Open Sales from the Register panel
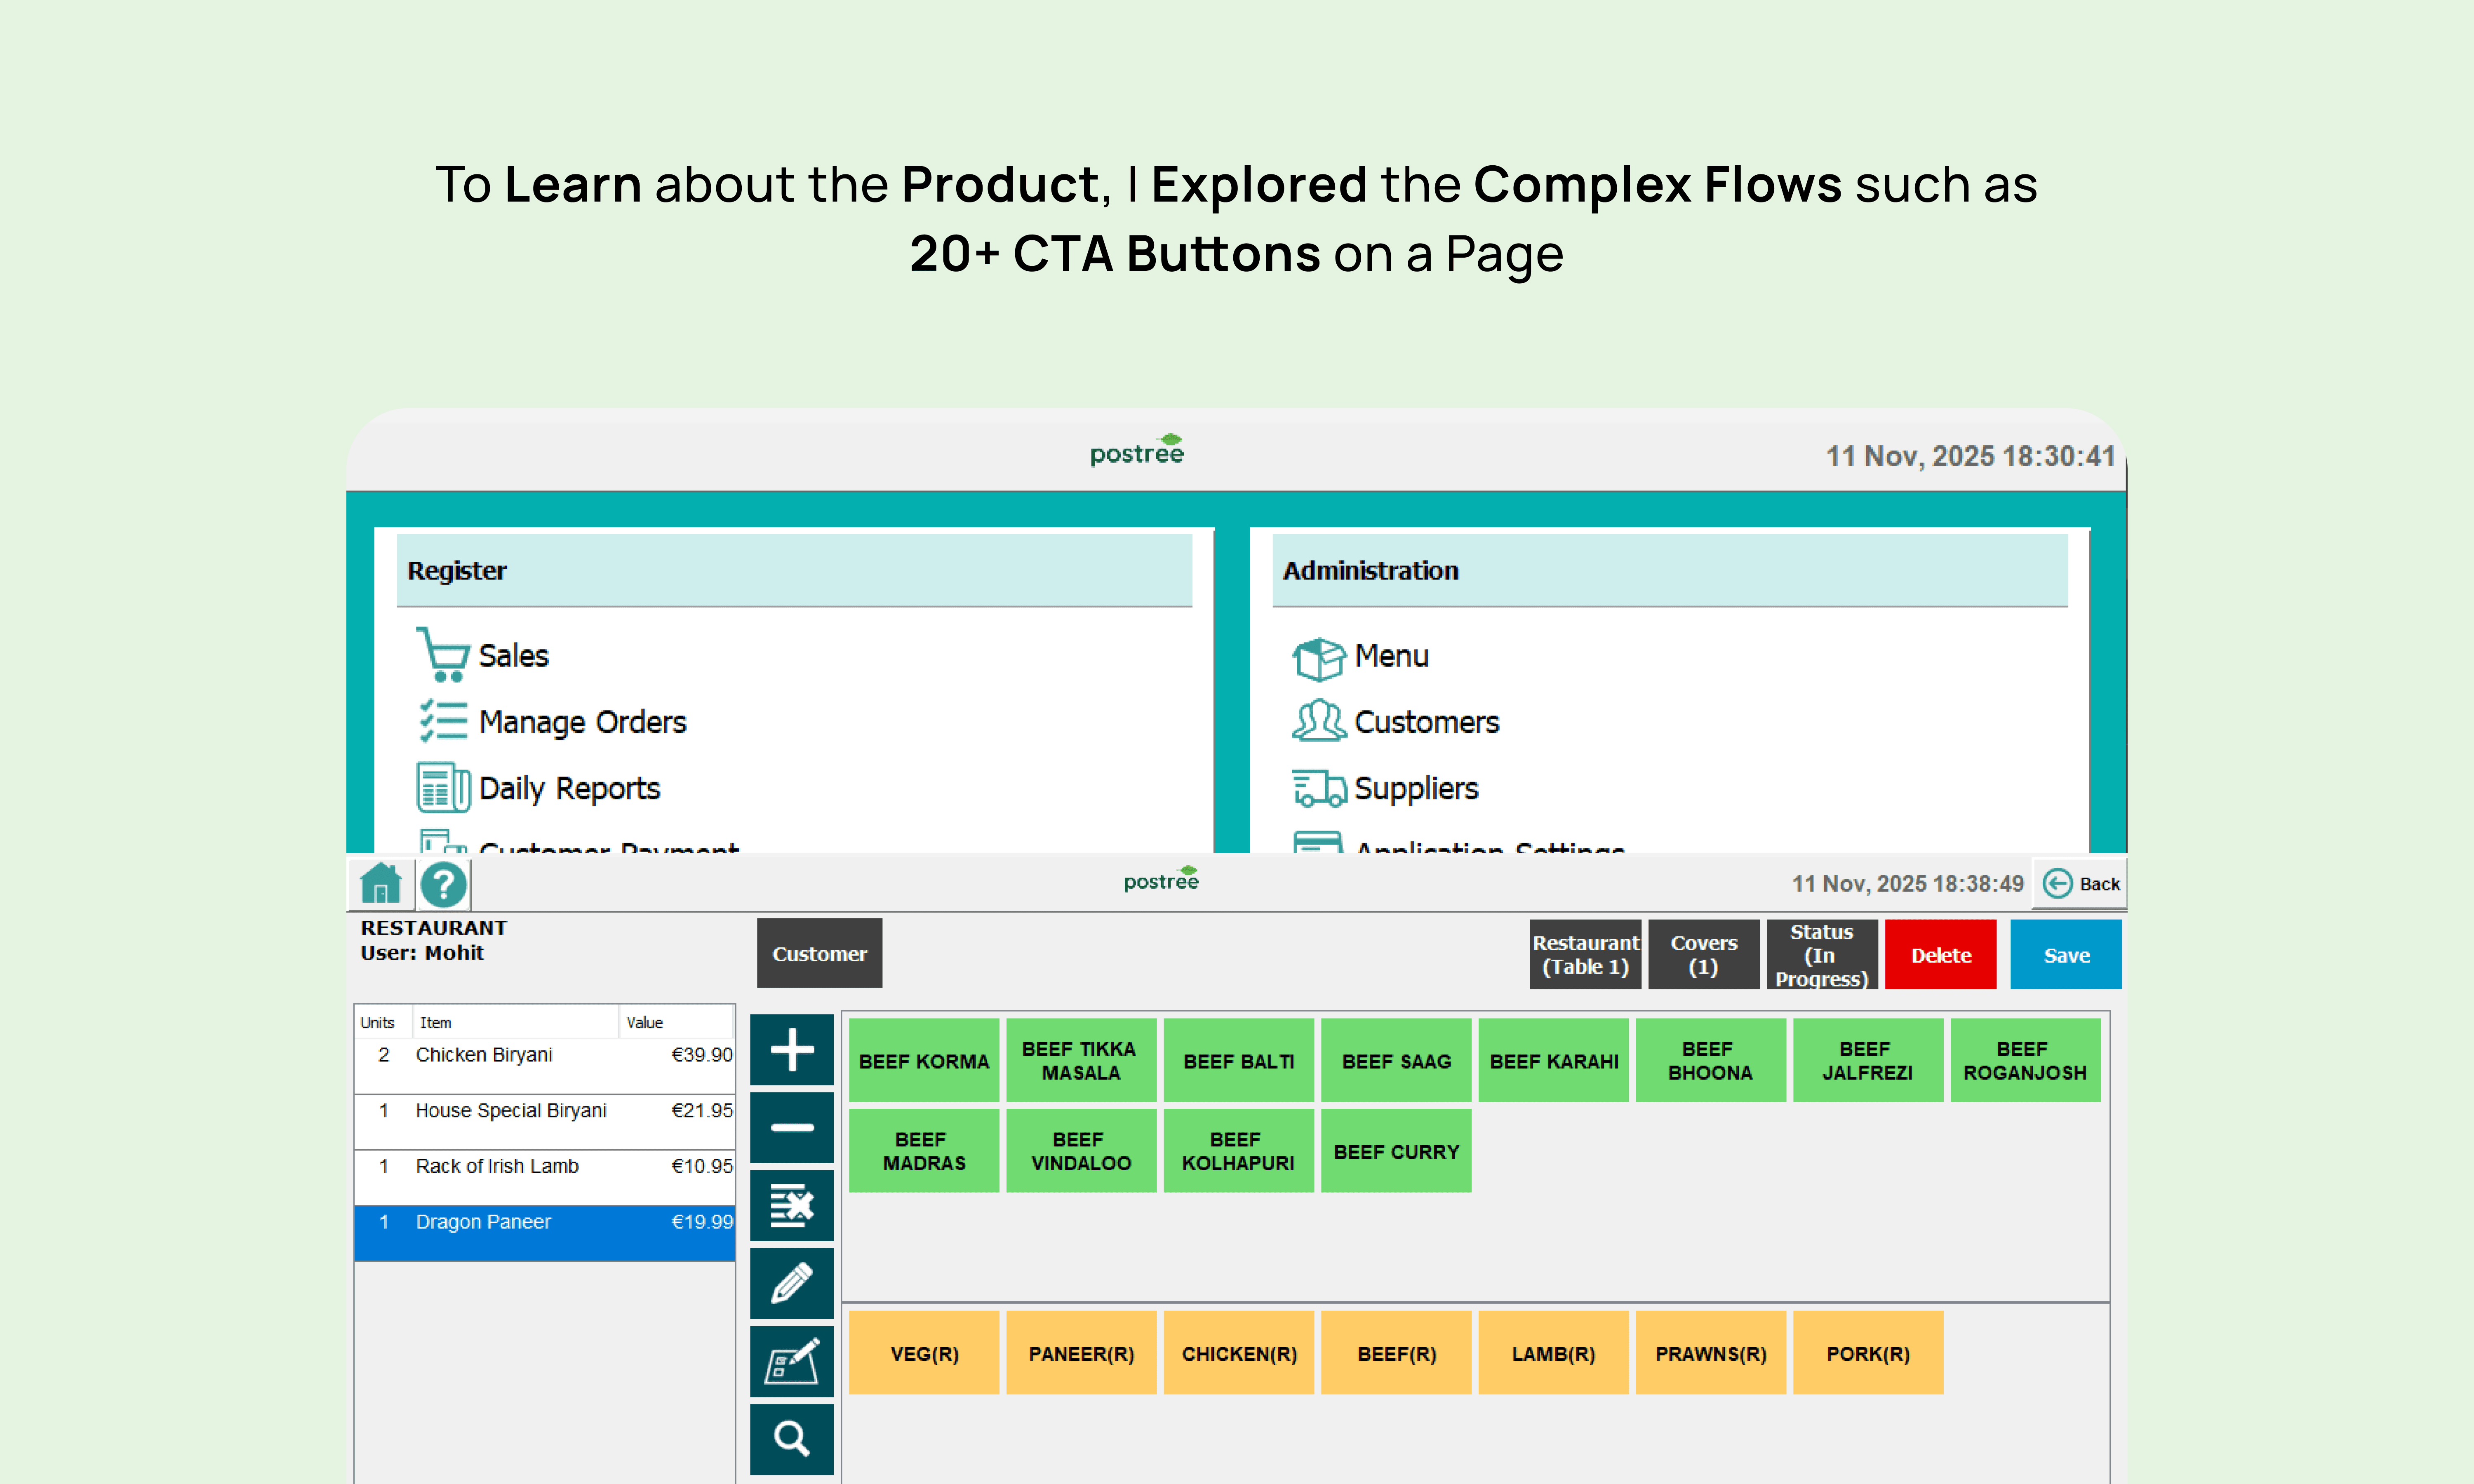 tap(512, 656)
